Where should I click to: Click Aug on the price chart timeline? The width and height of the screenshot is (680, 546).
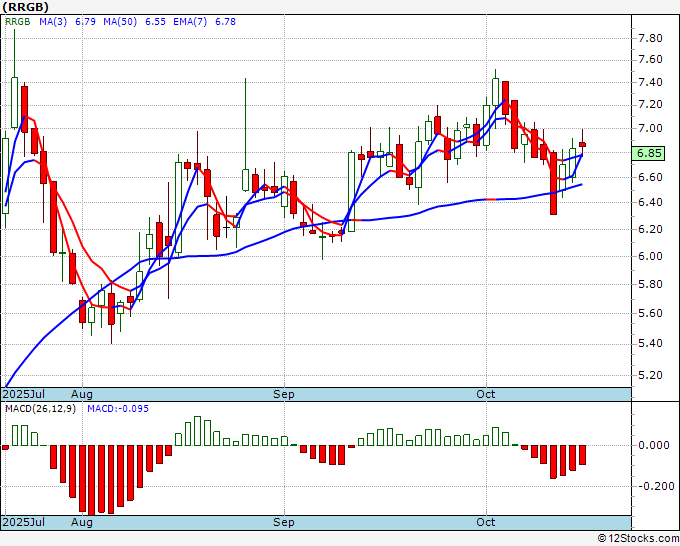[x=82, y=394]
